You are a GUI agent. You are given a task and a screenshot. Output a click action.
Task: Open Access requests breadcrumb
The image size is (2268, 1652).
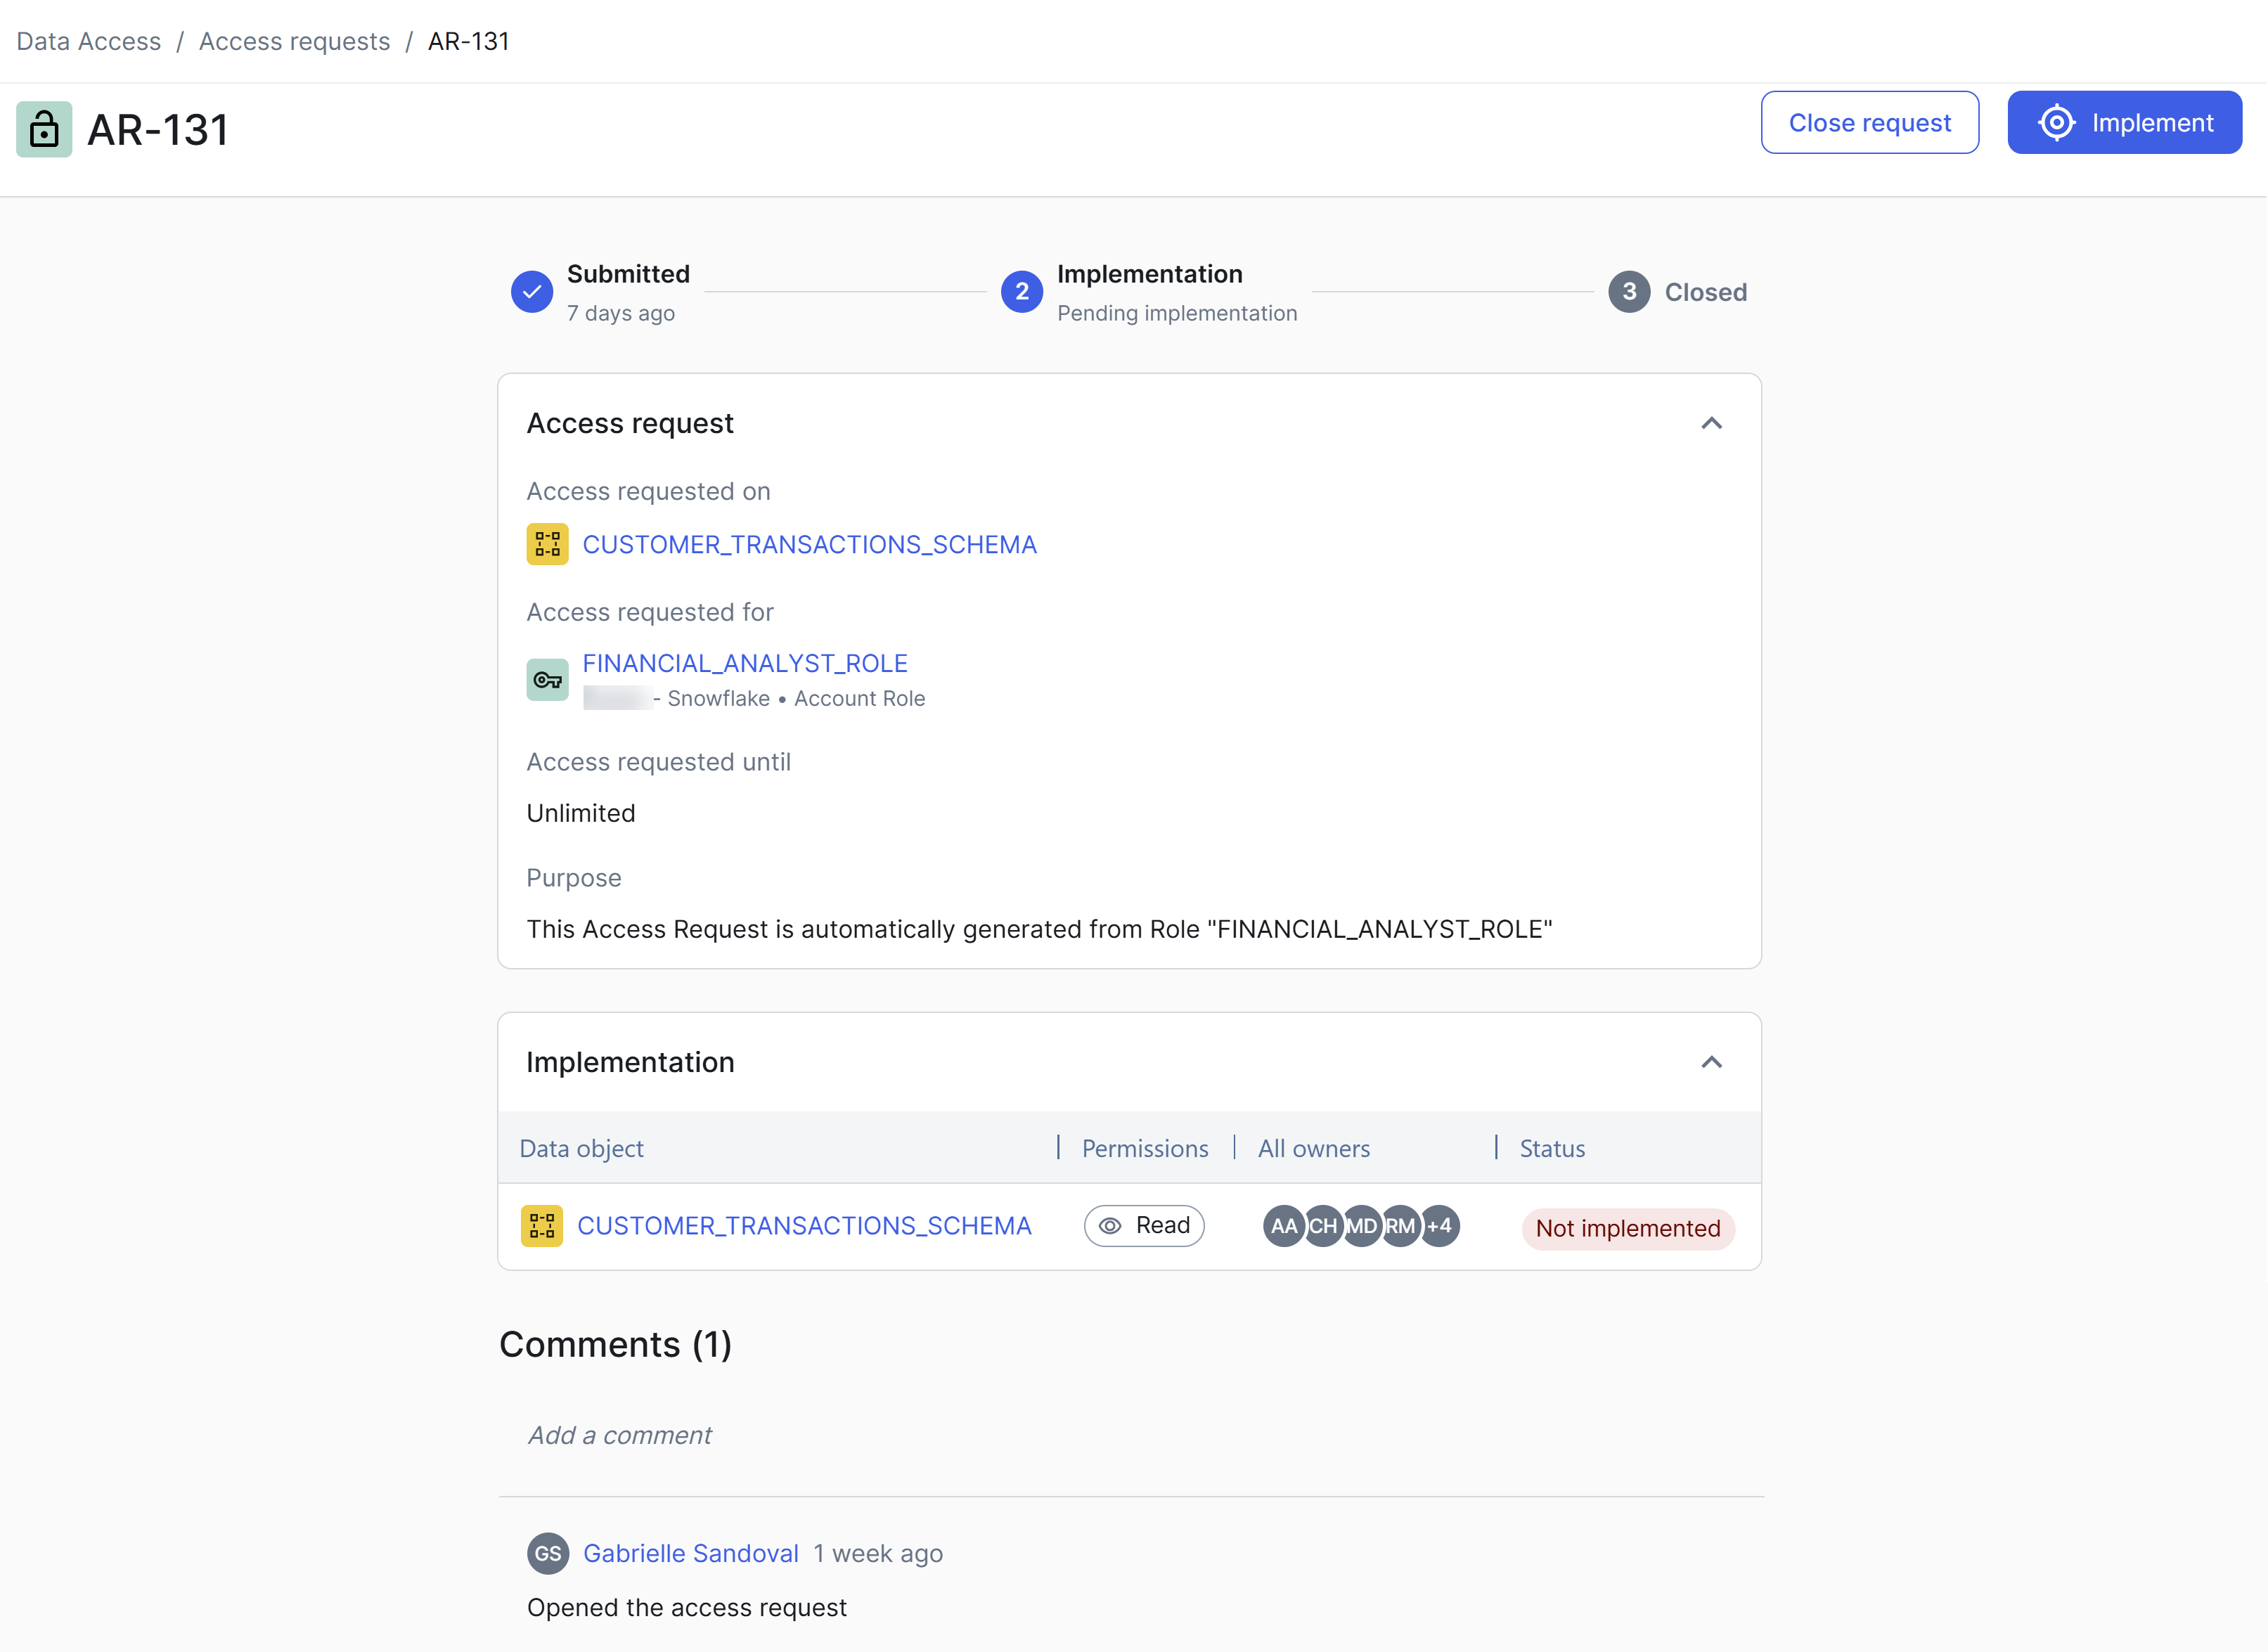click(x=294, y=41)
